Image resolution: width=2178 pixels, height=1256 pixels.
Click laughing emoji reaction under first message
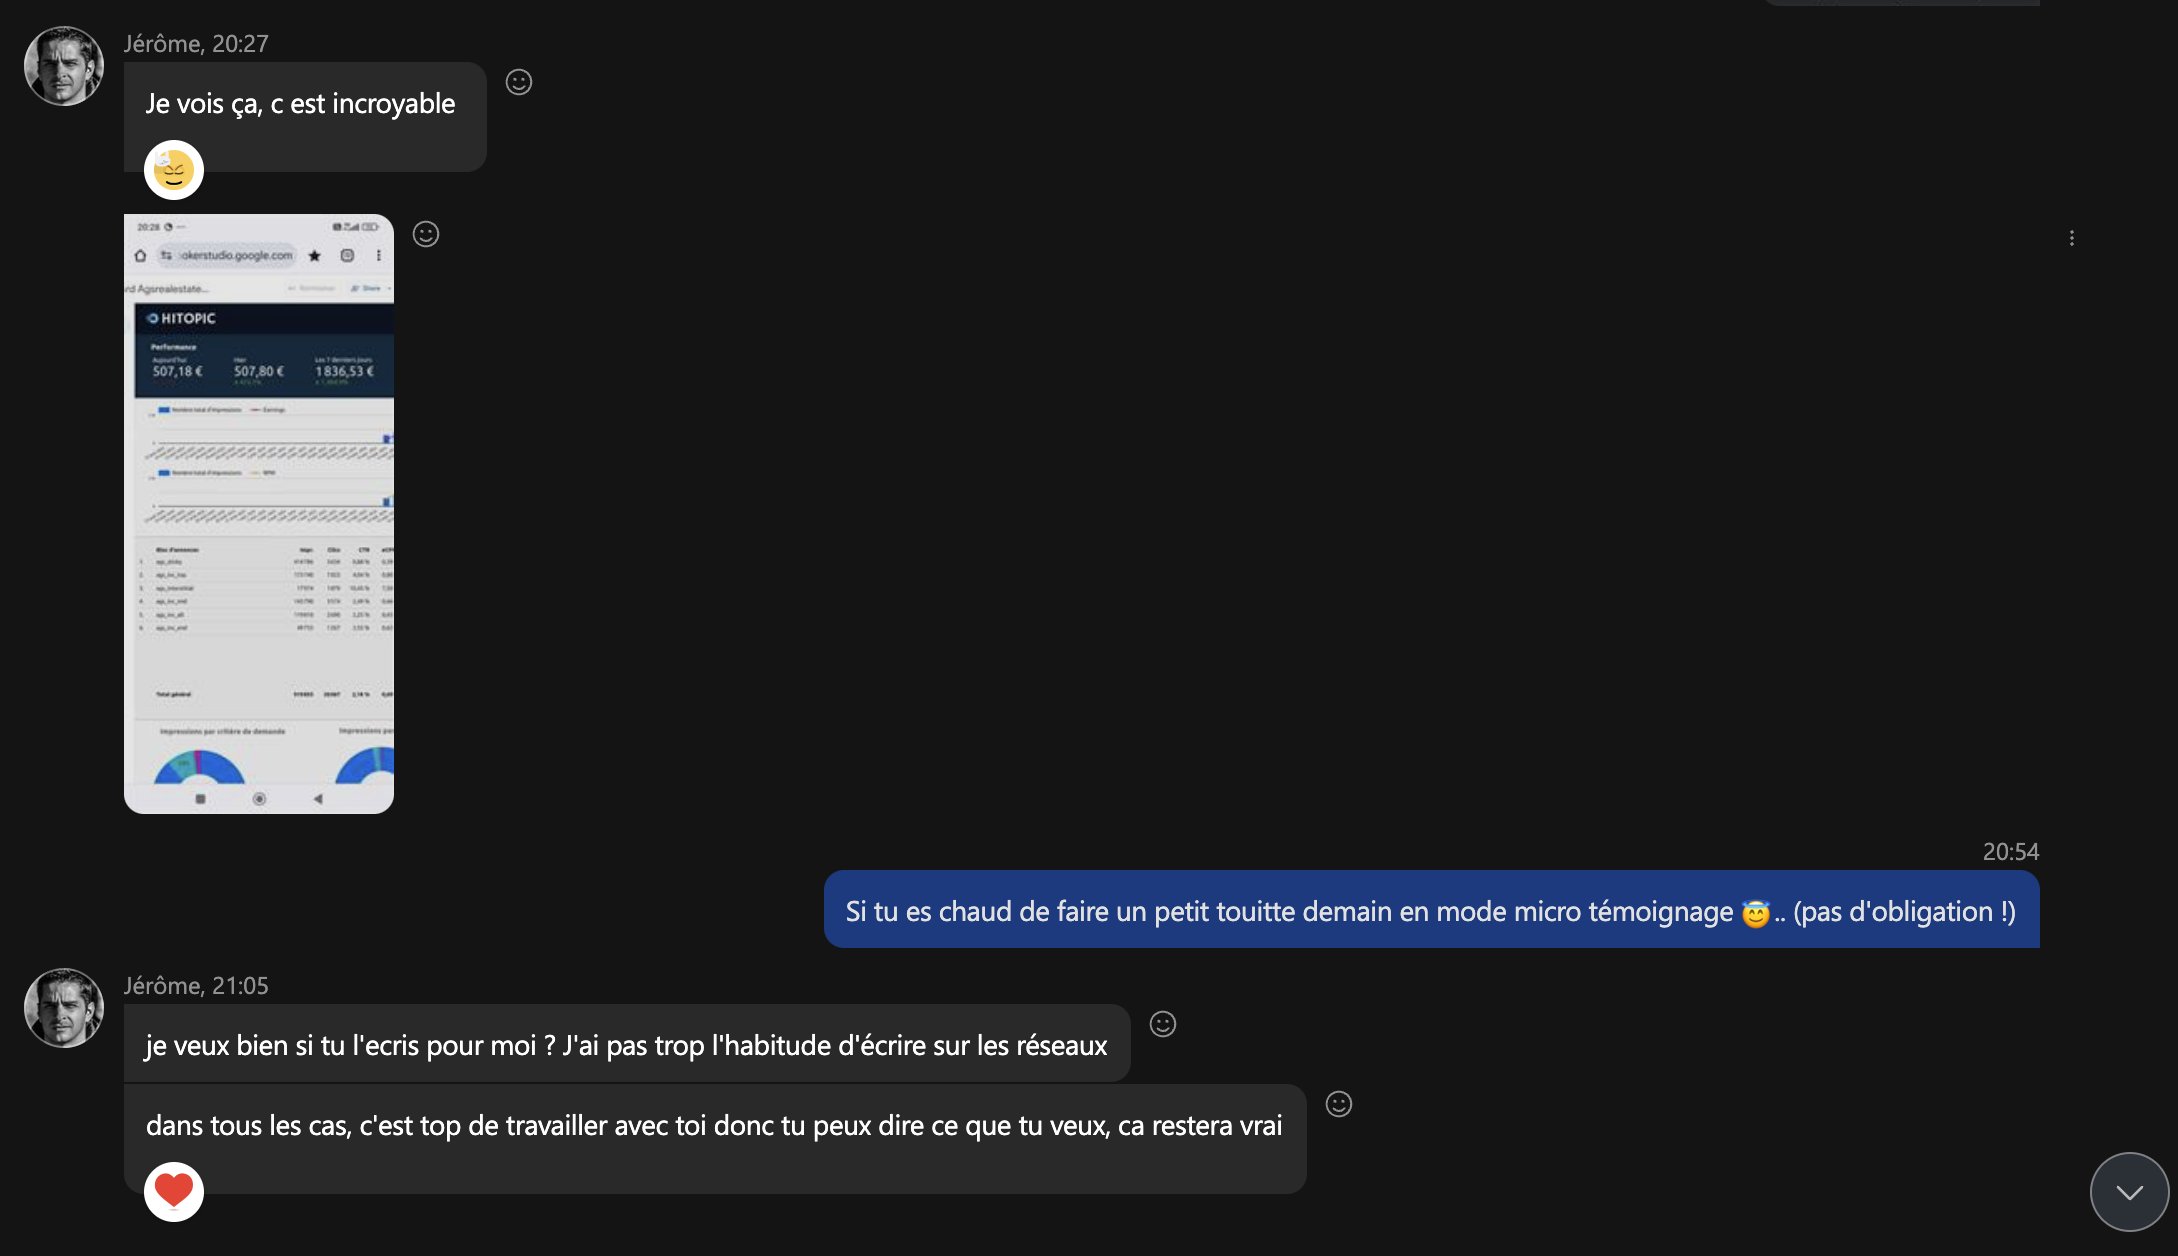(x=174, y=170)
